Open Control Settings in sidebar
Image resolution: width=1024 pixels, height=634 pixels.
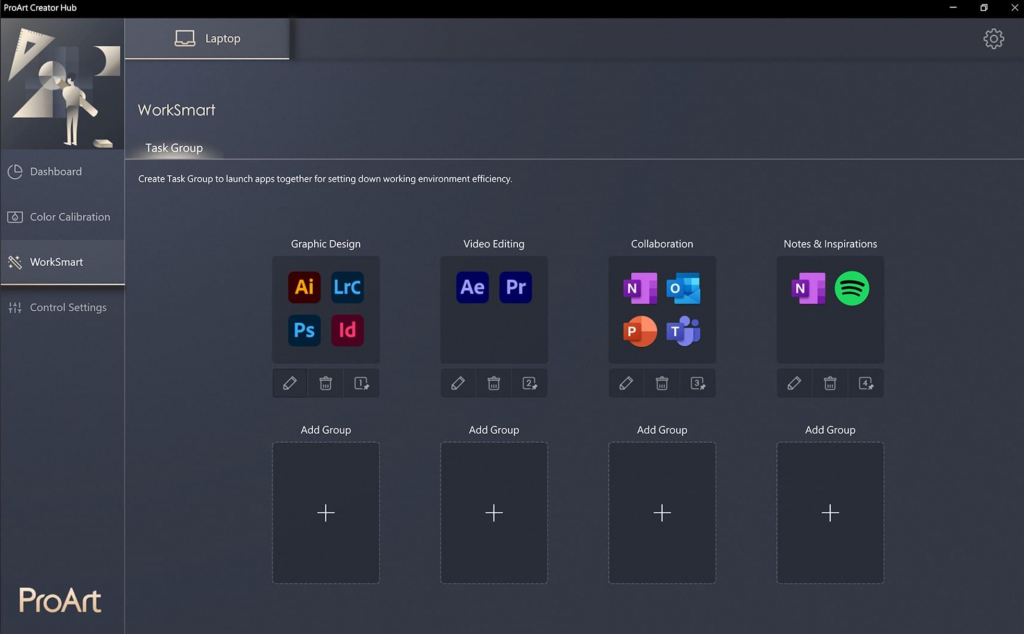pos(62,308)
